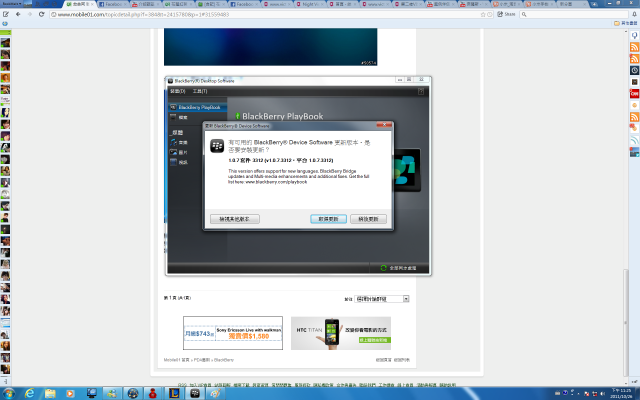Open the picture thumbnail icon in right sidebar
Screen dimensions: 640x400
pyautogui.click(x=634, y=152)
